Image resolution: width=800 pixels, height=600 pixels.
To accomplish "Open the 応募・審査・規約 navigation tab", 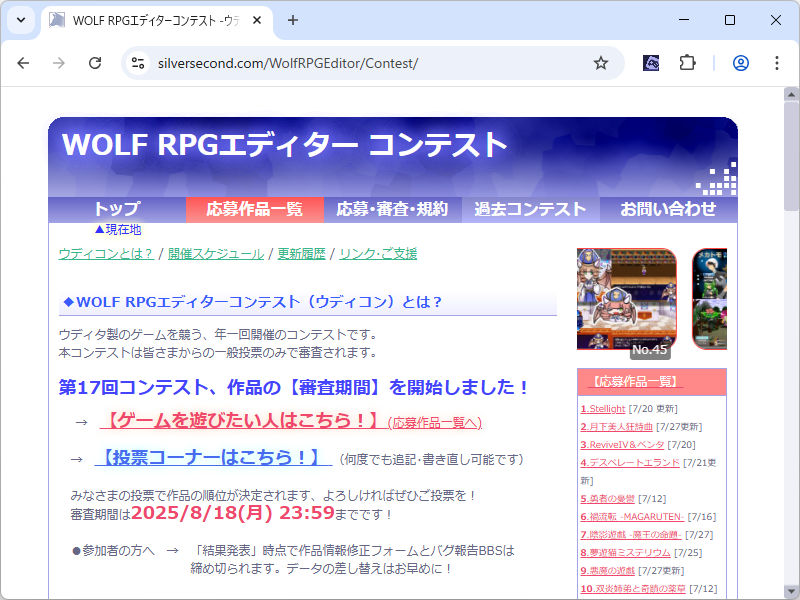I will coord(392,209).
